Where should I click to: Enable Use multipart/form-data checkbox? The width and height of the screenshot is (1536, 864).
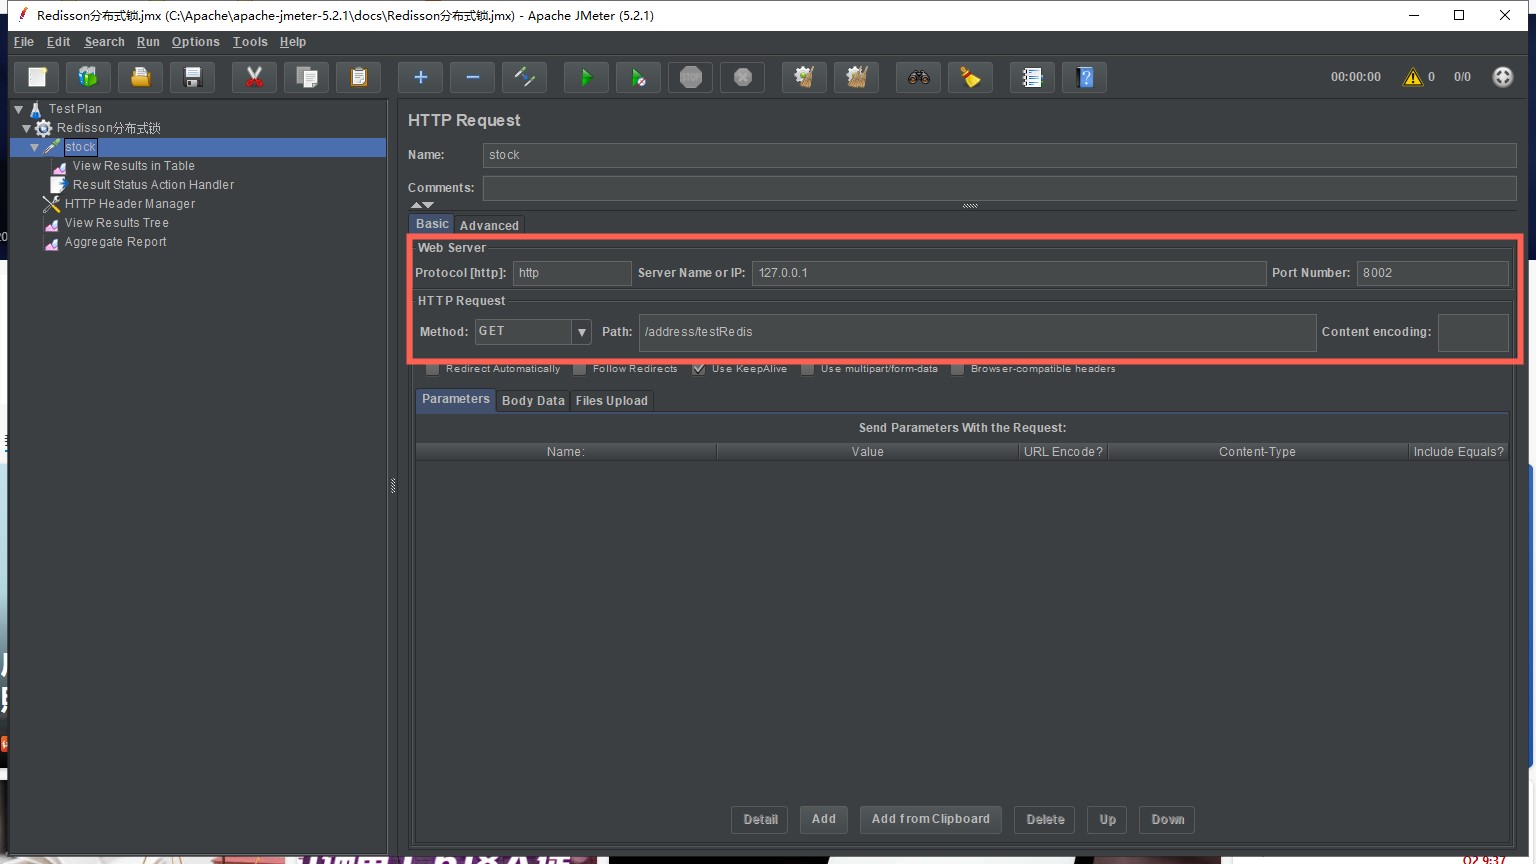[807, 369]
